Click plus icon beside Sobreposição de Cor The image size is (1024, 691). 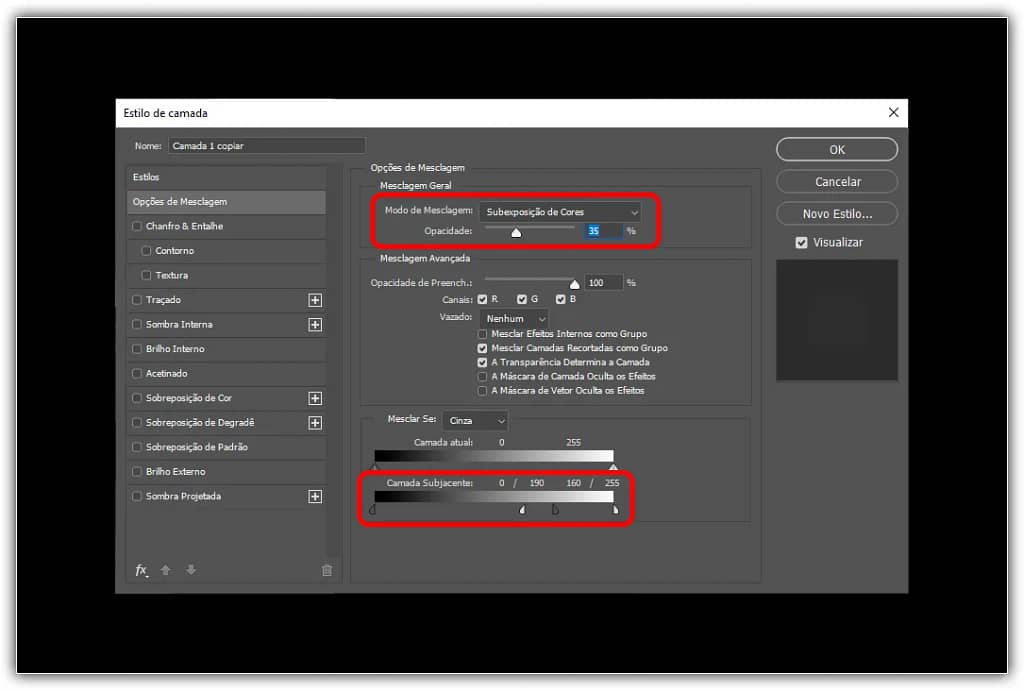(315, 398)
